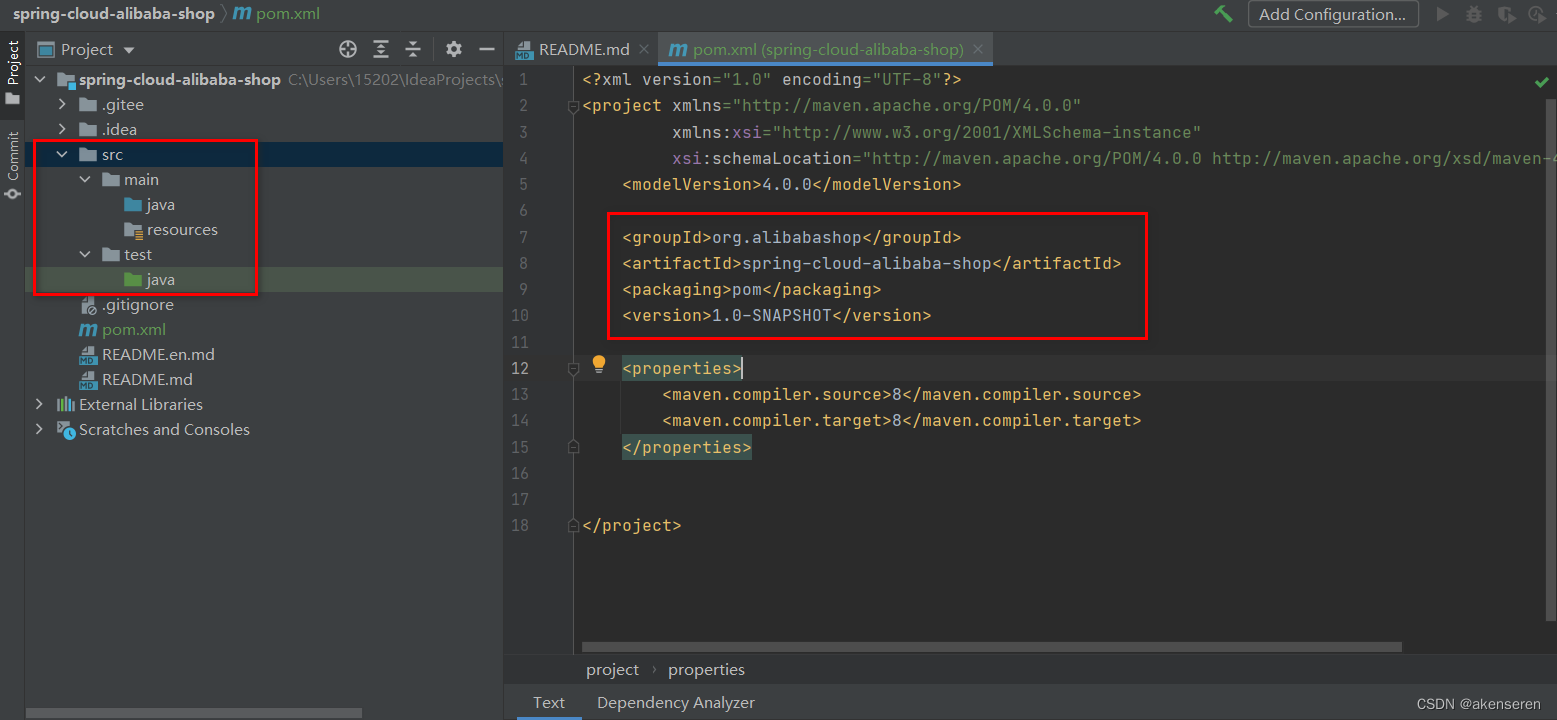1557x720 pixels.
Task: Select README.en.md in the project tree
Action: tap(146, 355)
